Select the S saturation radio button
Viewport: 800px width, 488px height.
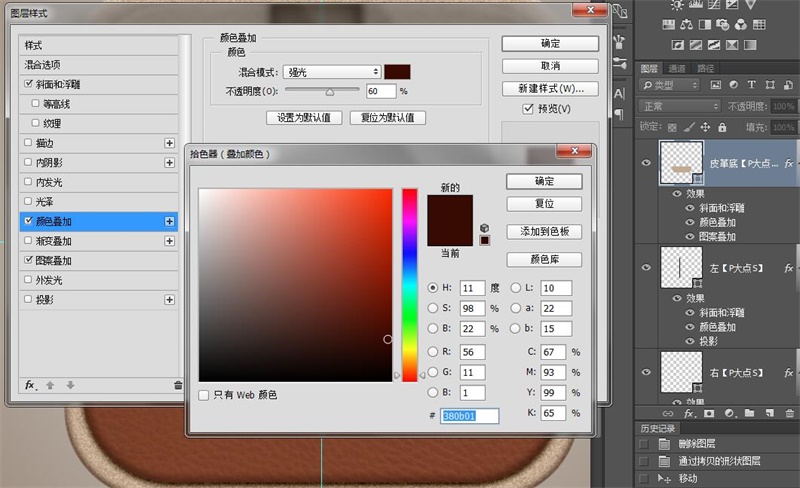[433, 308]
